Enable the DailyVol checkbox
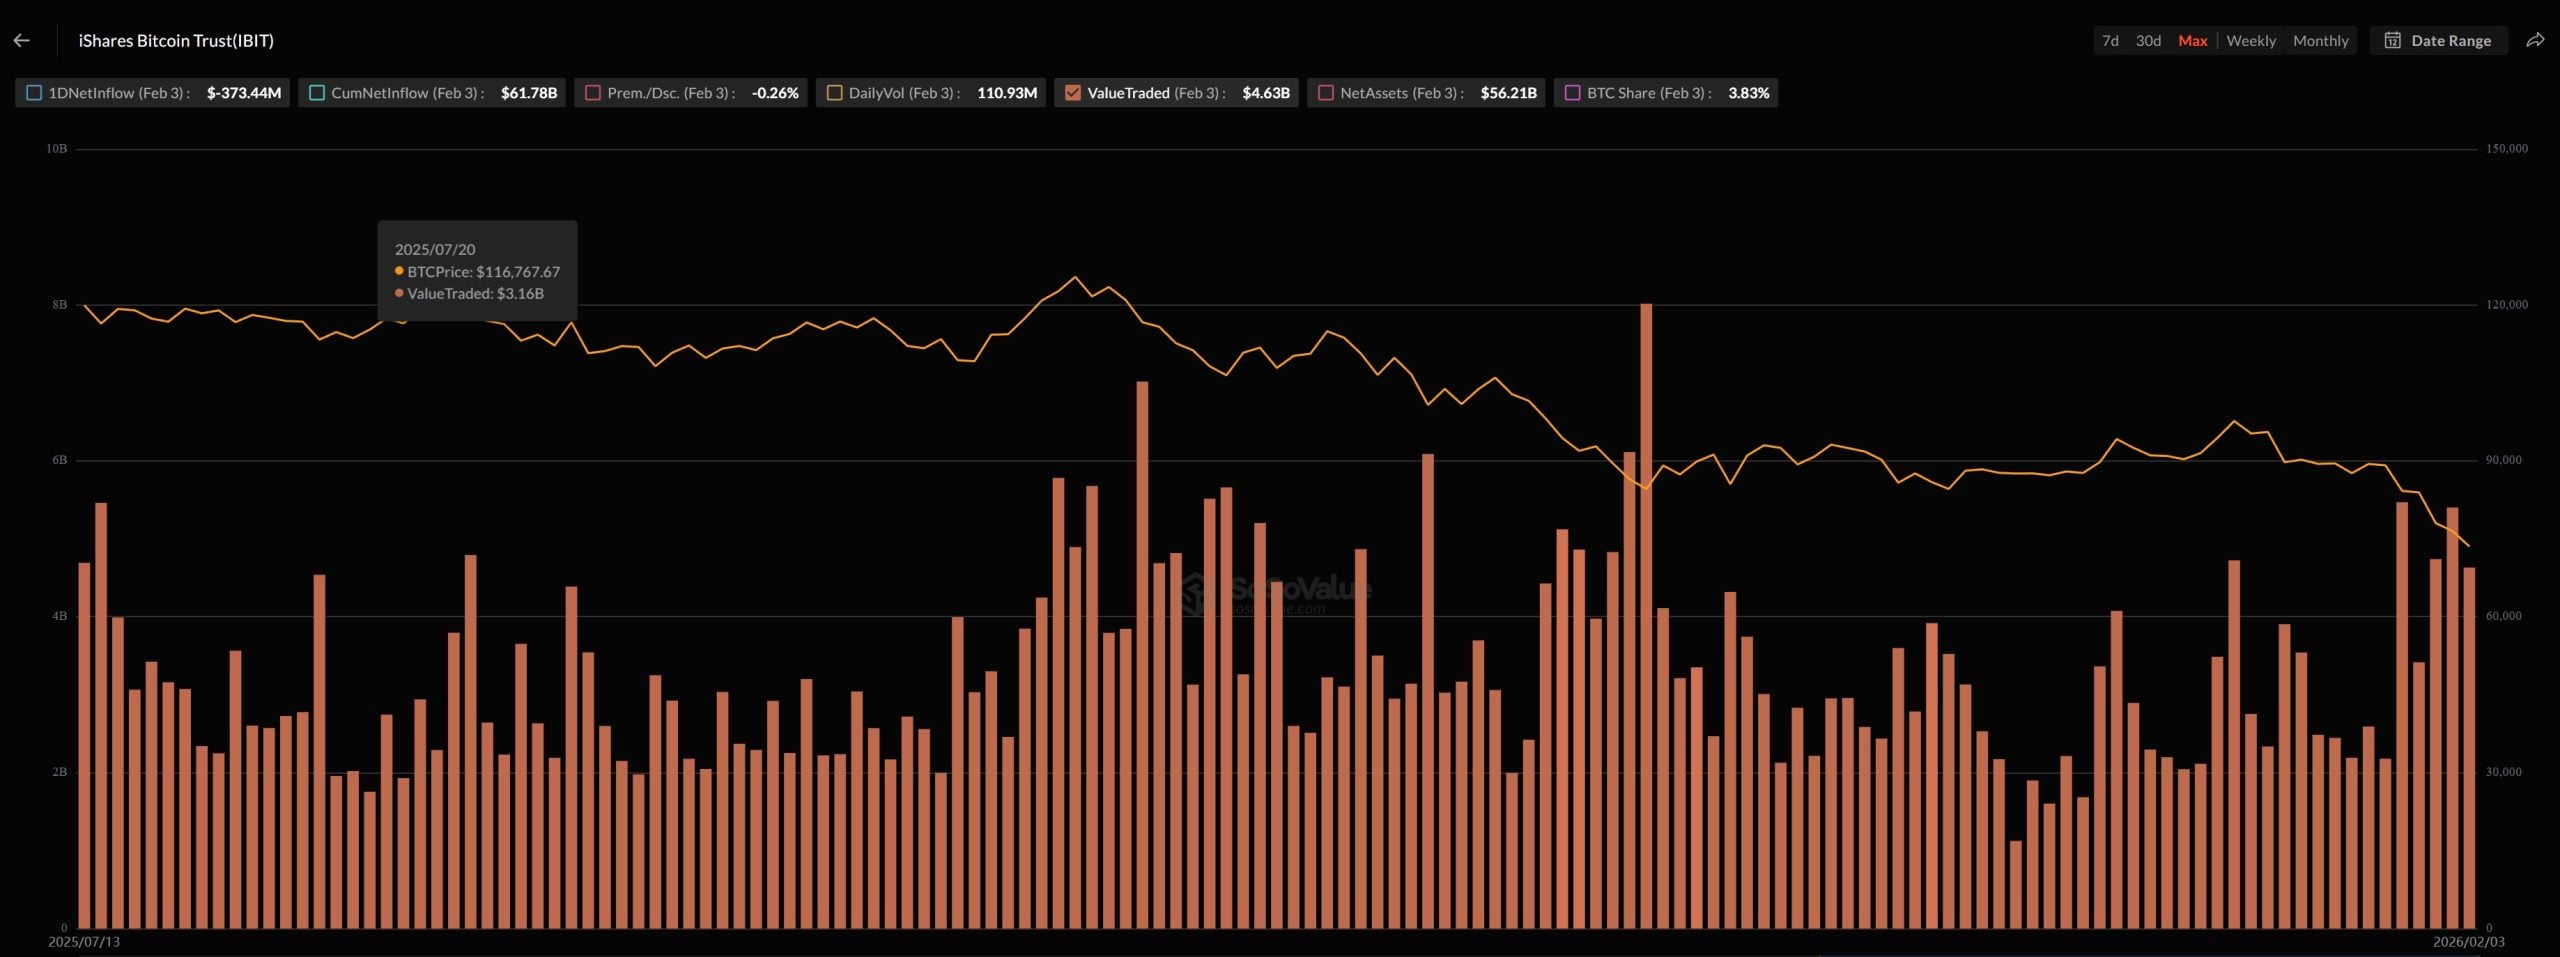Viewport: 2560px width, 957px height. [834, 93]
